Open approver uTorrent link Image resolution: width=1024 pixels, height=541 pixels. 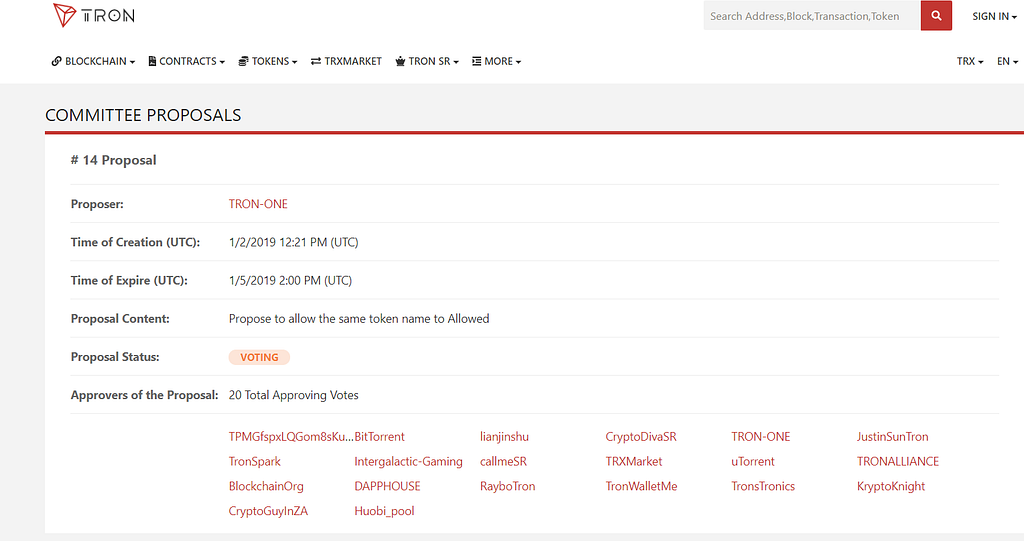pos(753,461)
